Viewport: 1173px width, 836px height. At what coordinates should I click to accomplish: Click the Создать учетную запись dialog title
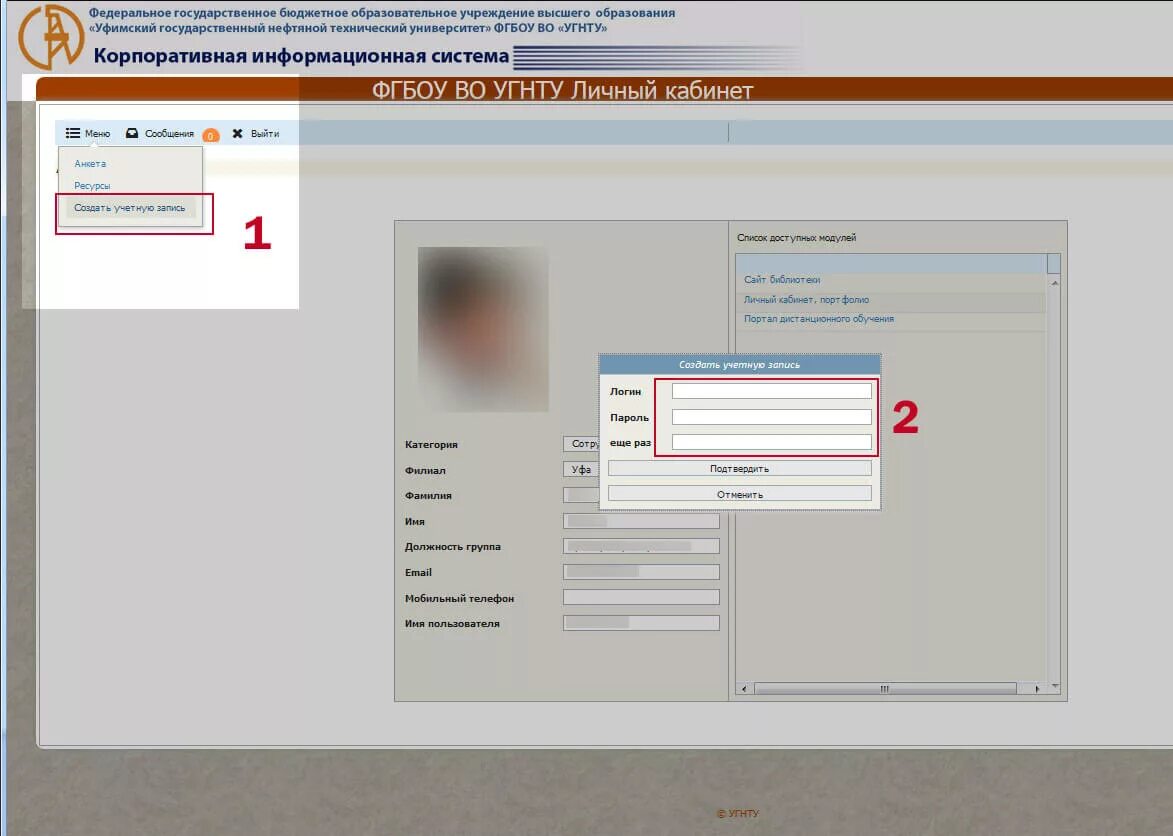[x=739, y=365]
